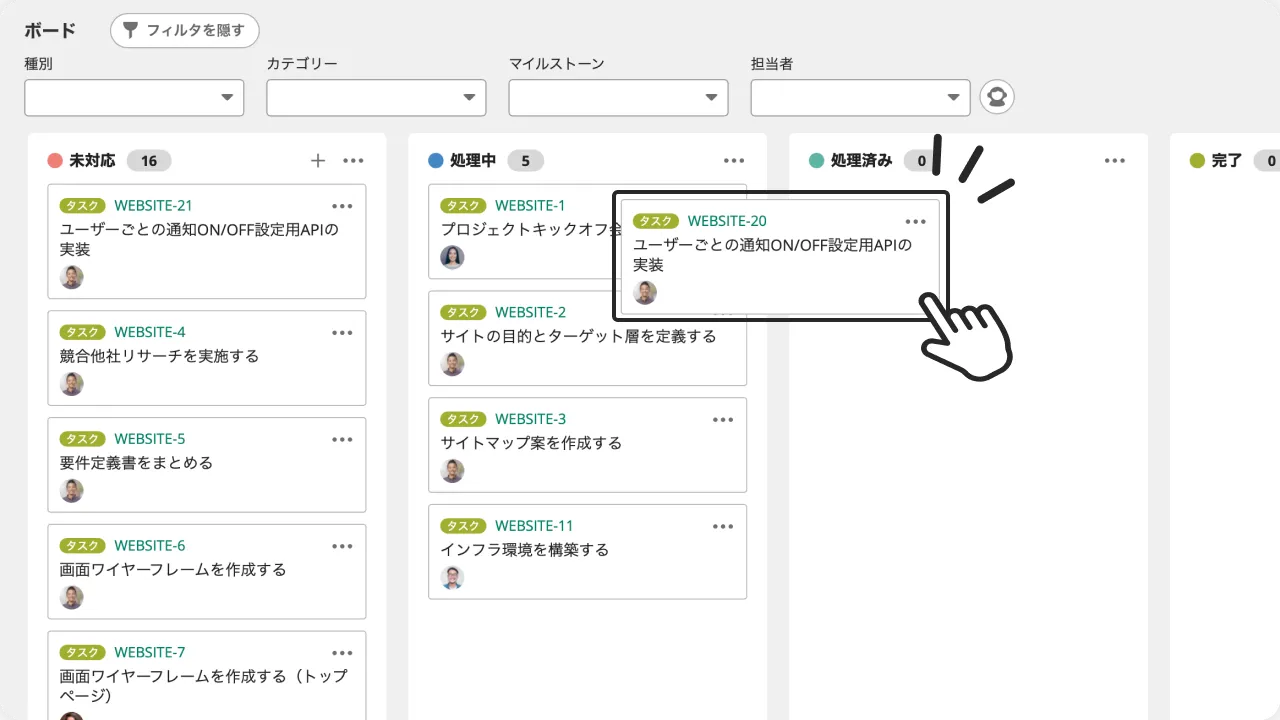Click the assignee avatar on the WEBSITE-4 card
1280x720 pixels.
(x=71, y=384)
